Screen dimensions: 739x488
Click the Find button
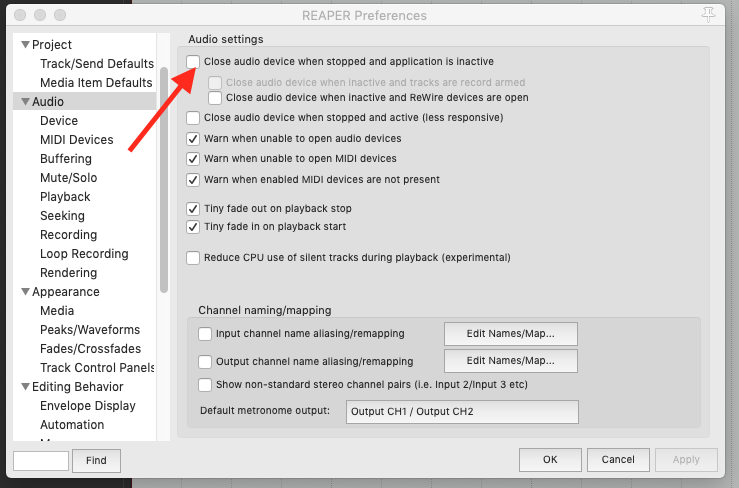click(x=96, y=460)
